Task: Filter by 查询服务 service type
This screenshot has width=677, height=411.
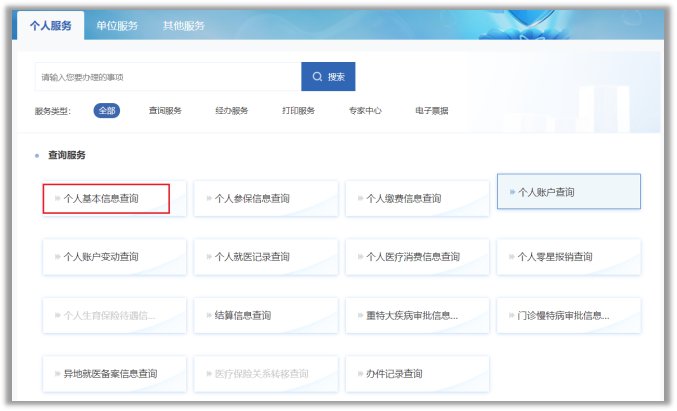Action: point(165,111)
